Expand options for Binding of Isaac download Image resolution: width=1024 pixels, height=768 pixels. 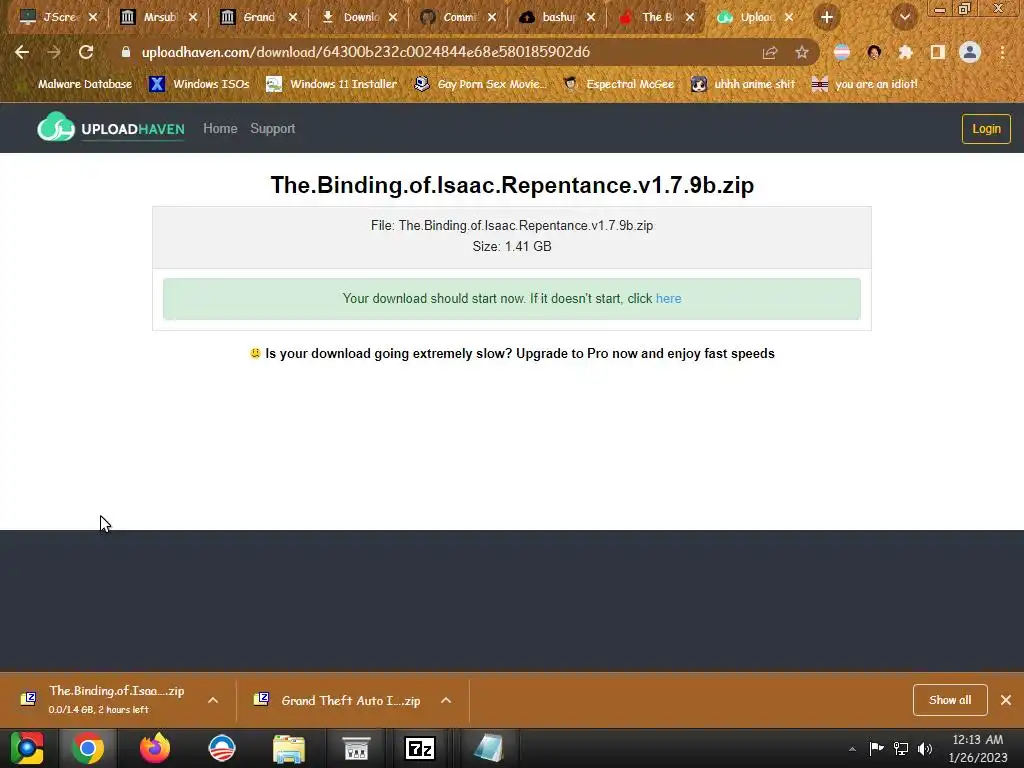coord(213,700)
